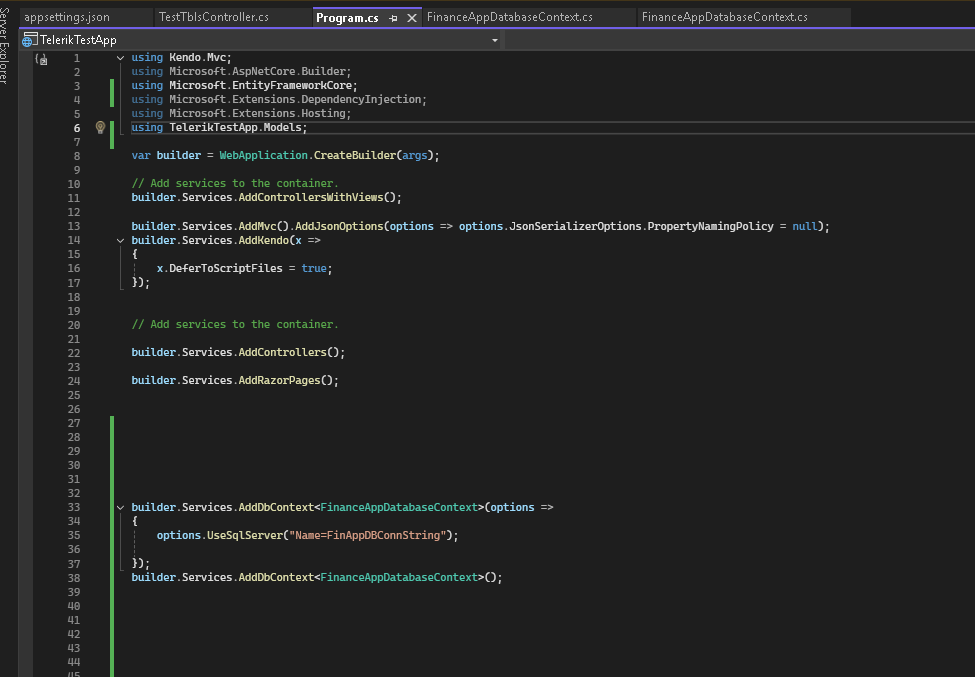Click the TelerikTestApp project icon
Screen dimensions: 975x677
click(x=28, y=40)
